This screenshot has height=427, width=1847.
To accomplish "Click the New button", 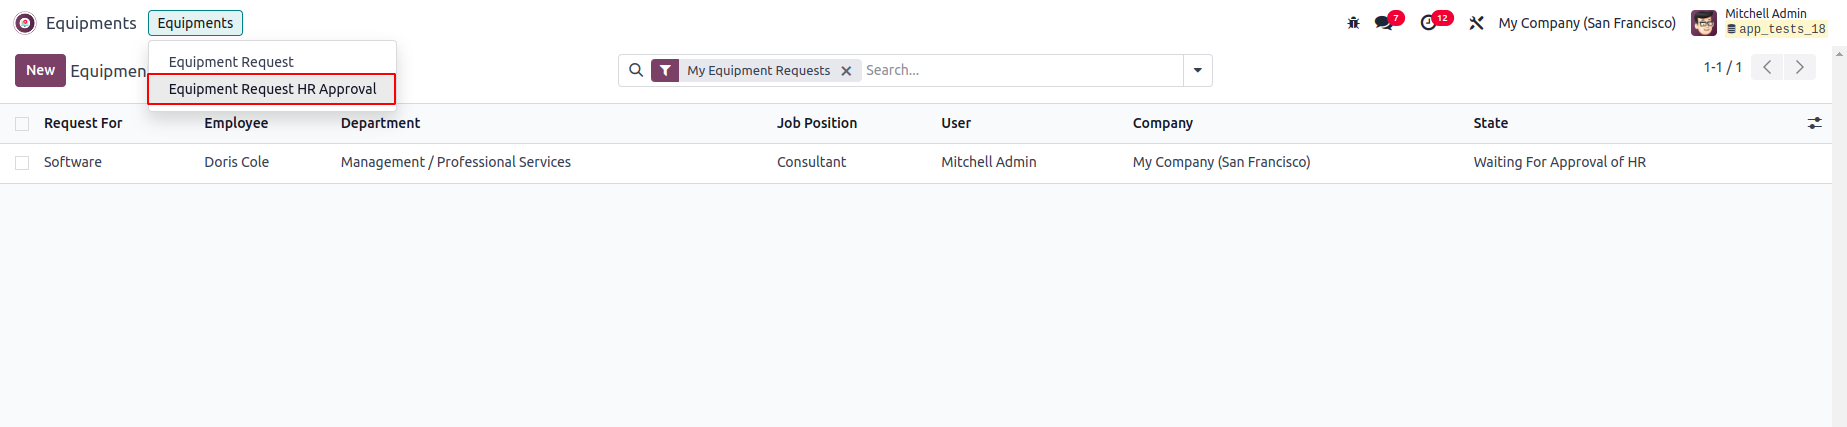I will tap(40, 70).
